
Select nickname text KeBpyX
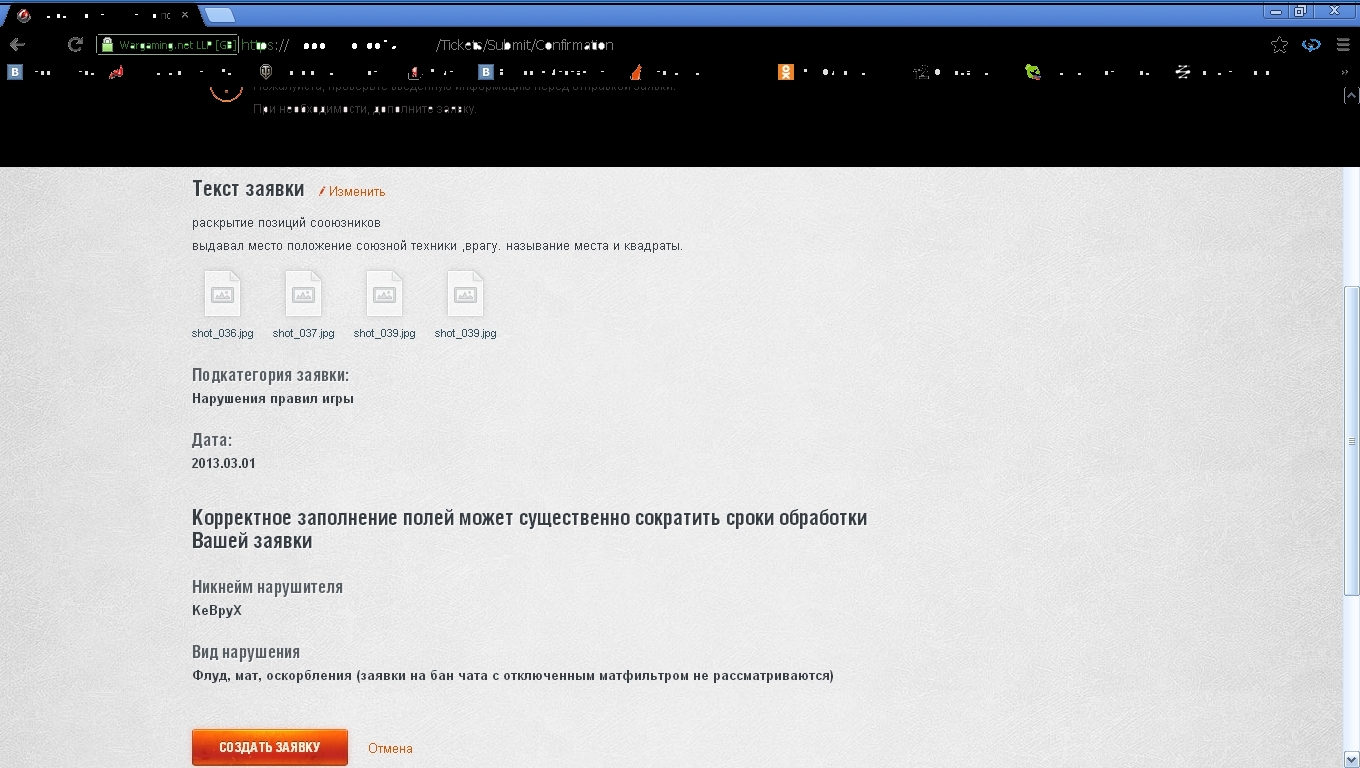tap(217, 610)
